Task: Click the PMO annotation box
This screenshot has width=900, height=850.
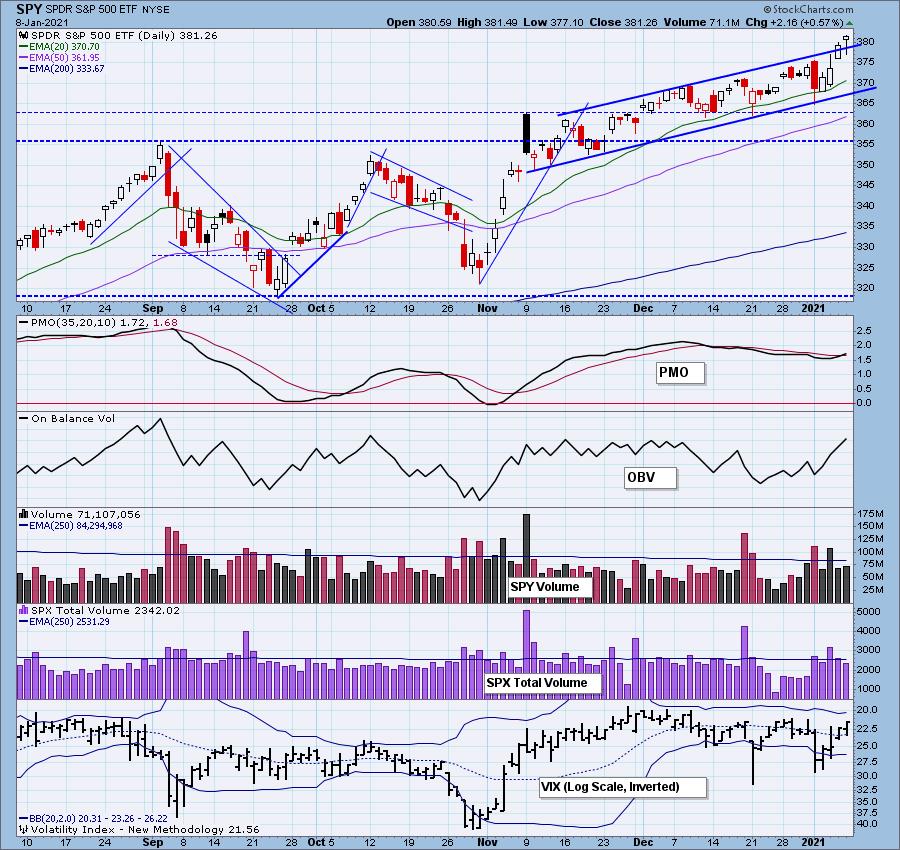Action: click(681, 372)
